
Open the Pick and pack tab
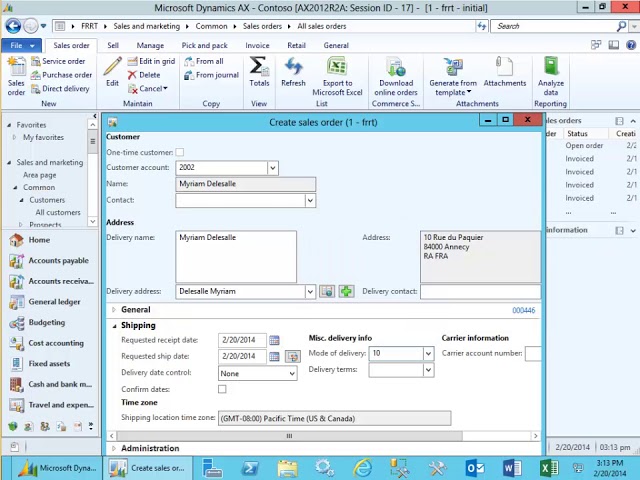coord(204,45)
